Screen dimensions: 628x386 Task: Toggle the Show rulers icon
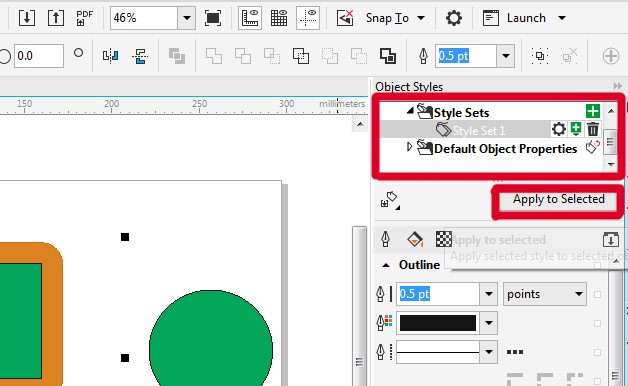point(250,18)
